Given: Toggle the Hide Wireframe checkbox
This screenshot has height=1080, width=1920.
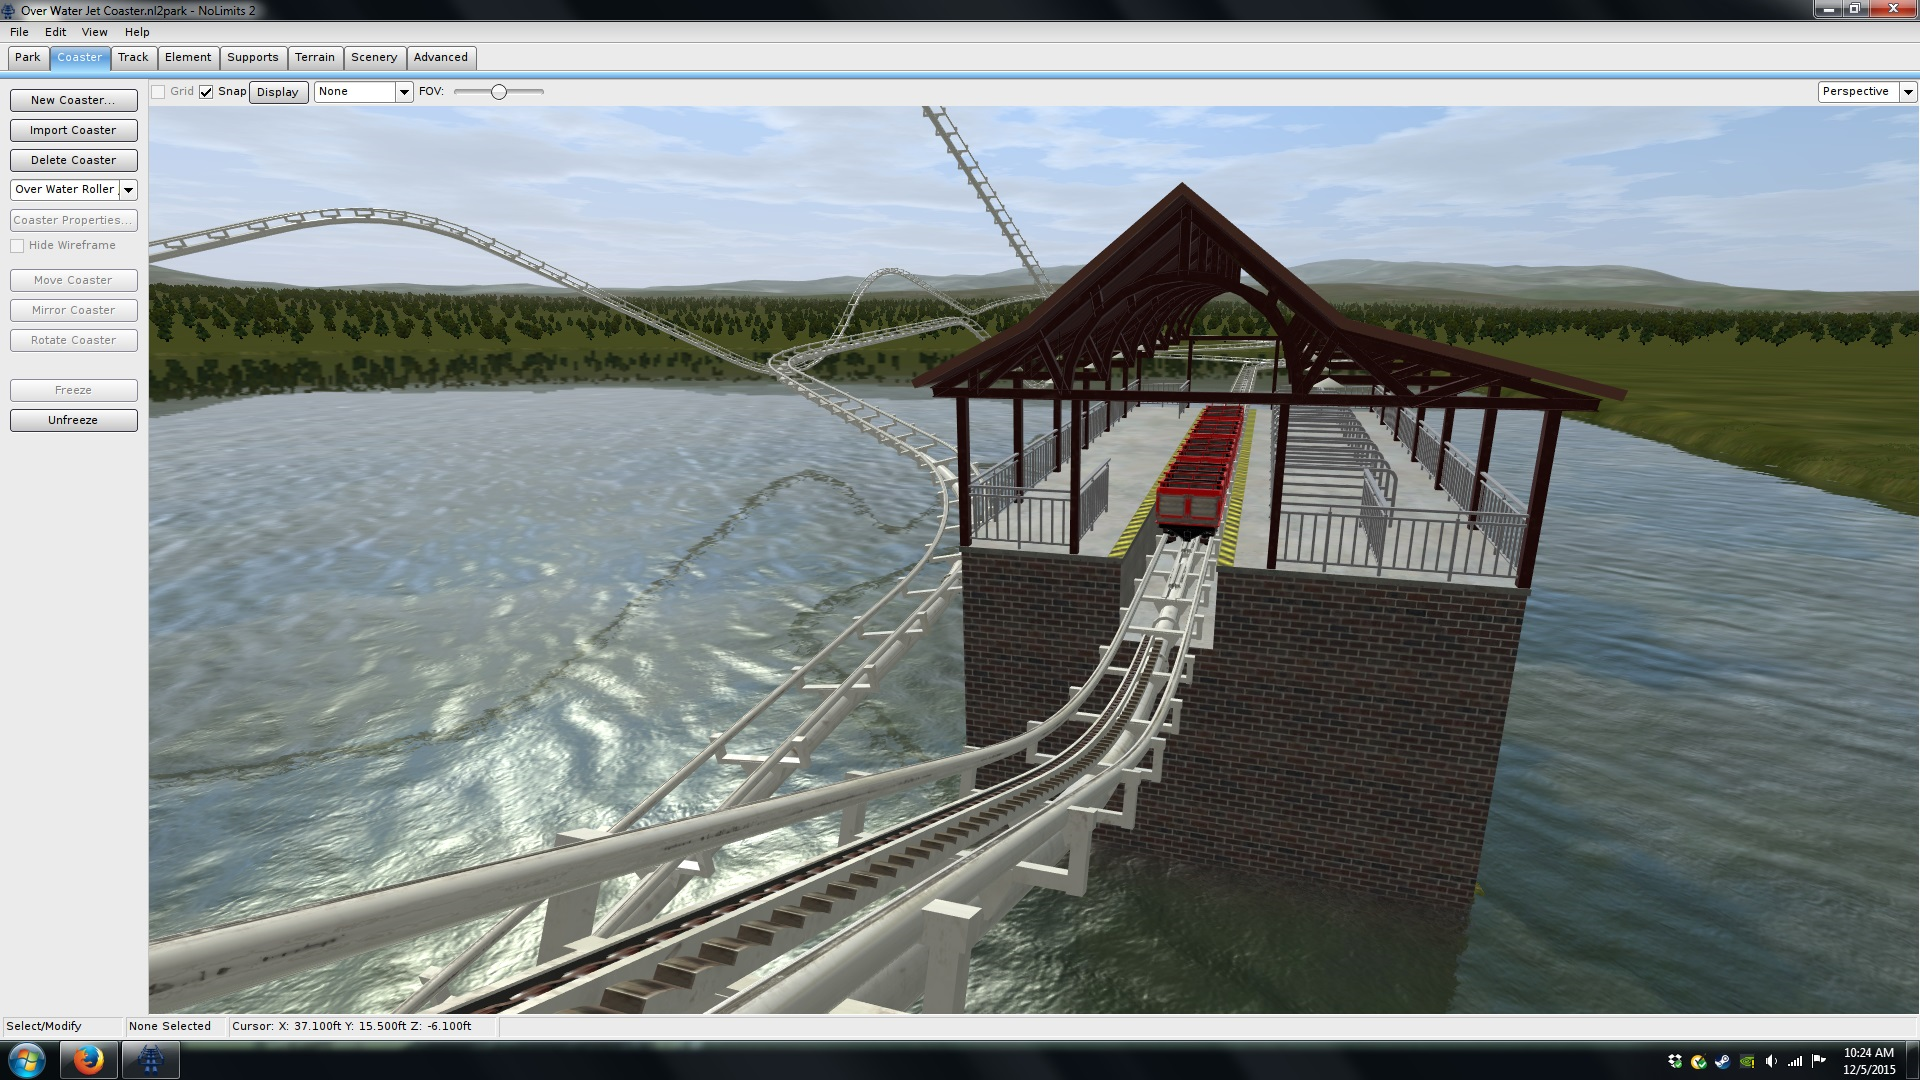Looking at the screenshot, I should (17, 246).
